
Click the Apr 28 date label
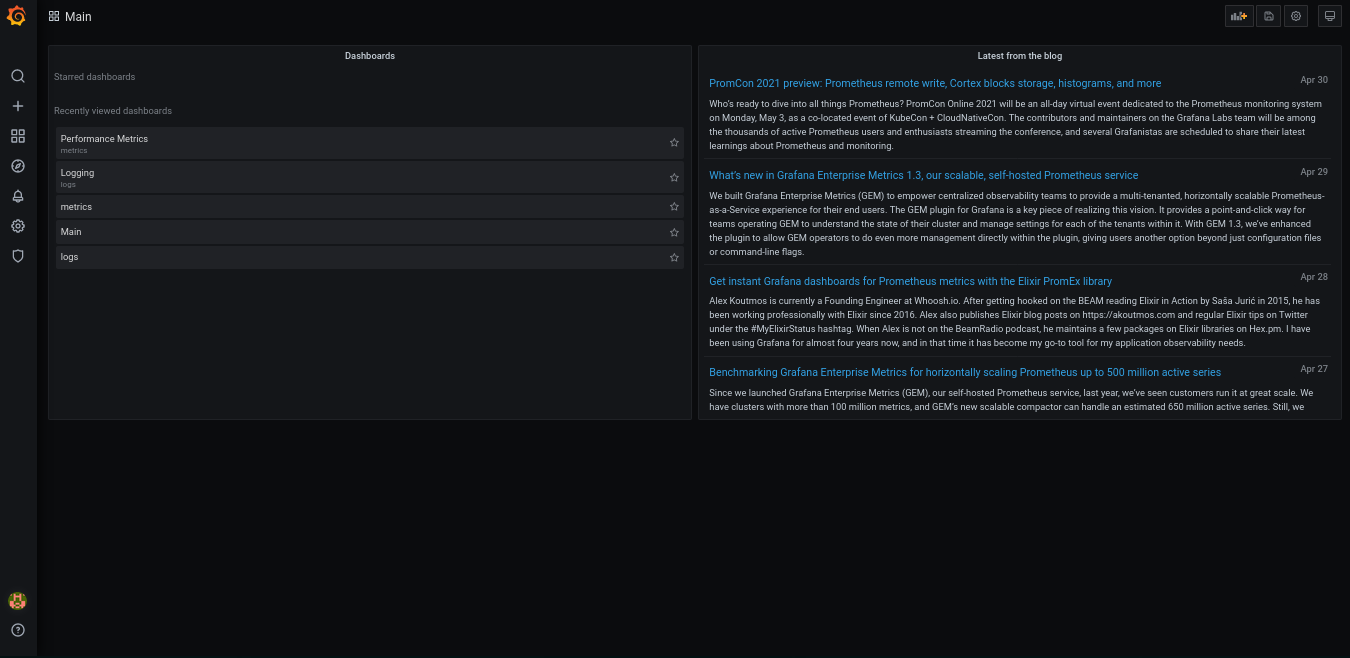[x=1314, y=277]
